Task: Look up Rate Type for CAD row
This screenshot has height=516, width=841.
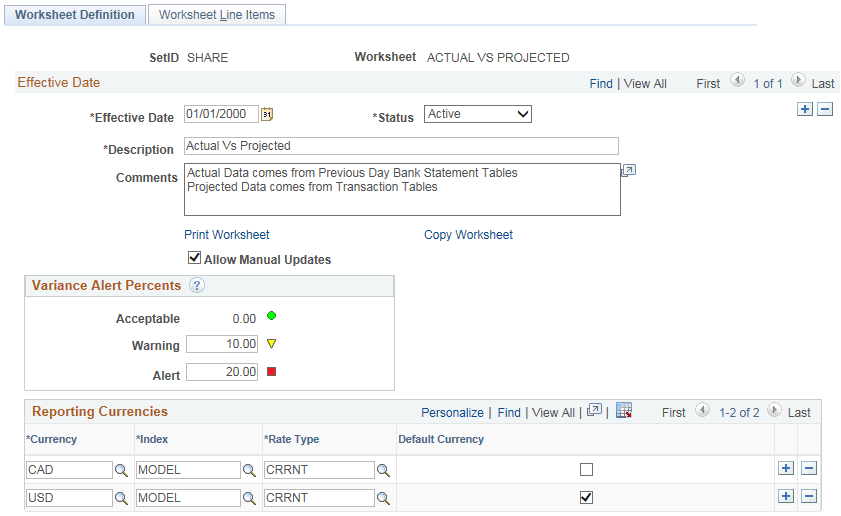Action: pos(383,470)
